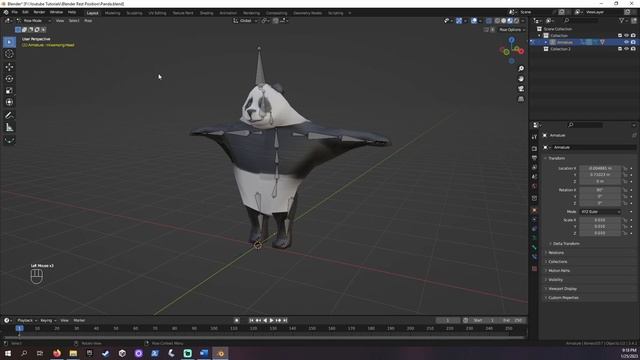Open the Tool properties tab

pyautogui.click(x=534, y=137)
